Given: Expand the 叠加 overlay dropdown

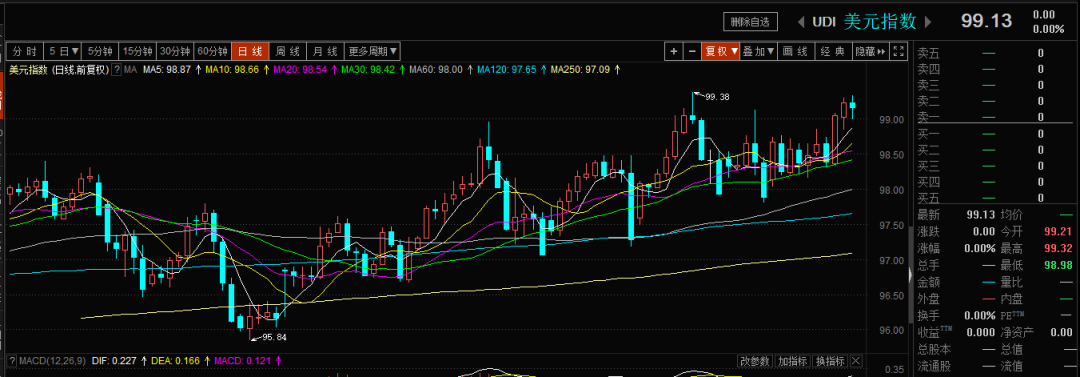Looking at the screenshot, I should coord(759,51).
